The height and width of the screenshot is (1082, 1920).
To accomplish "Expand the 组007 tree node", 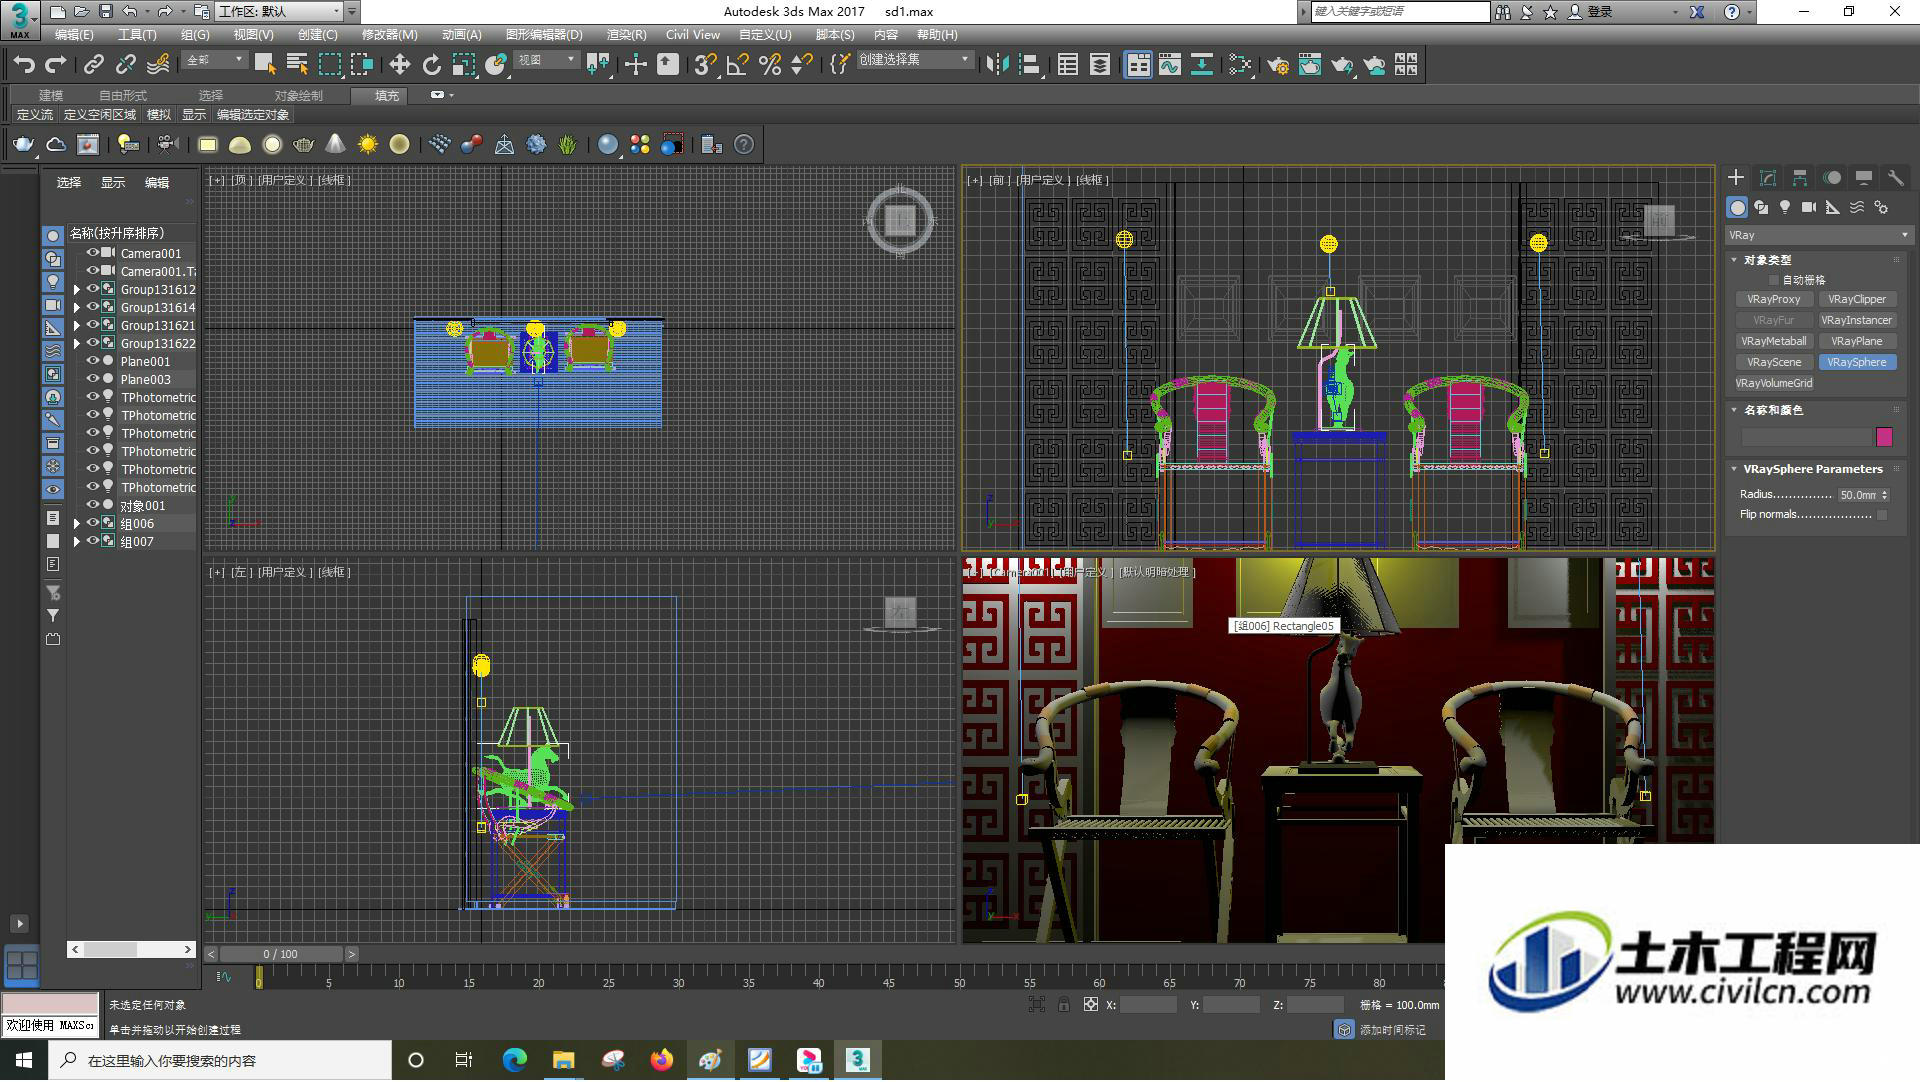I will point(76,541).
